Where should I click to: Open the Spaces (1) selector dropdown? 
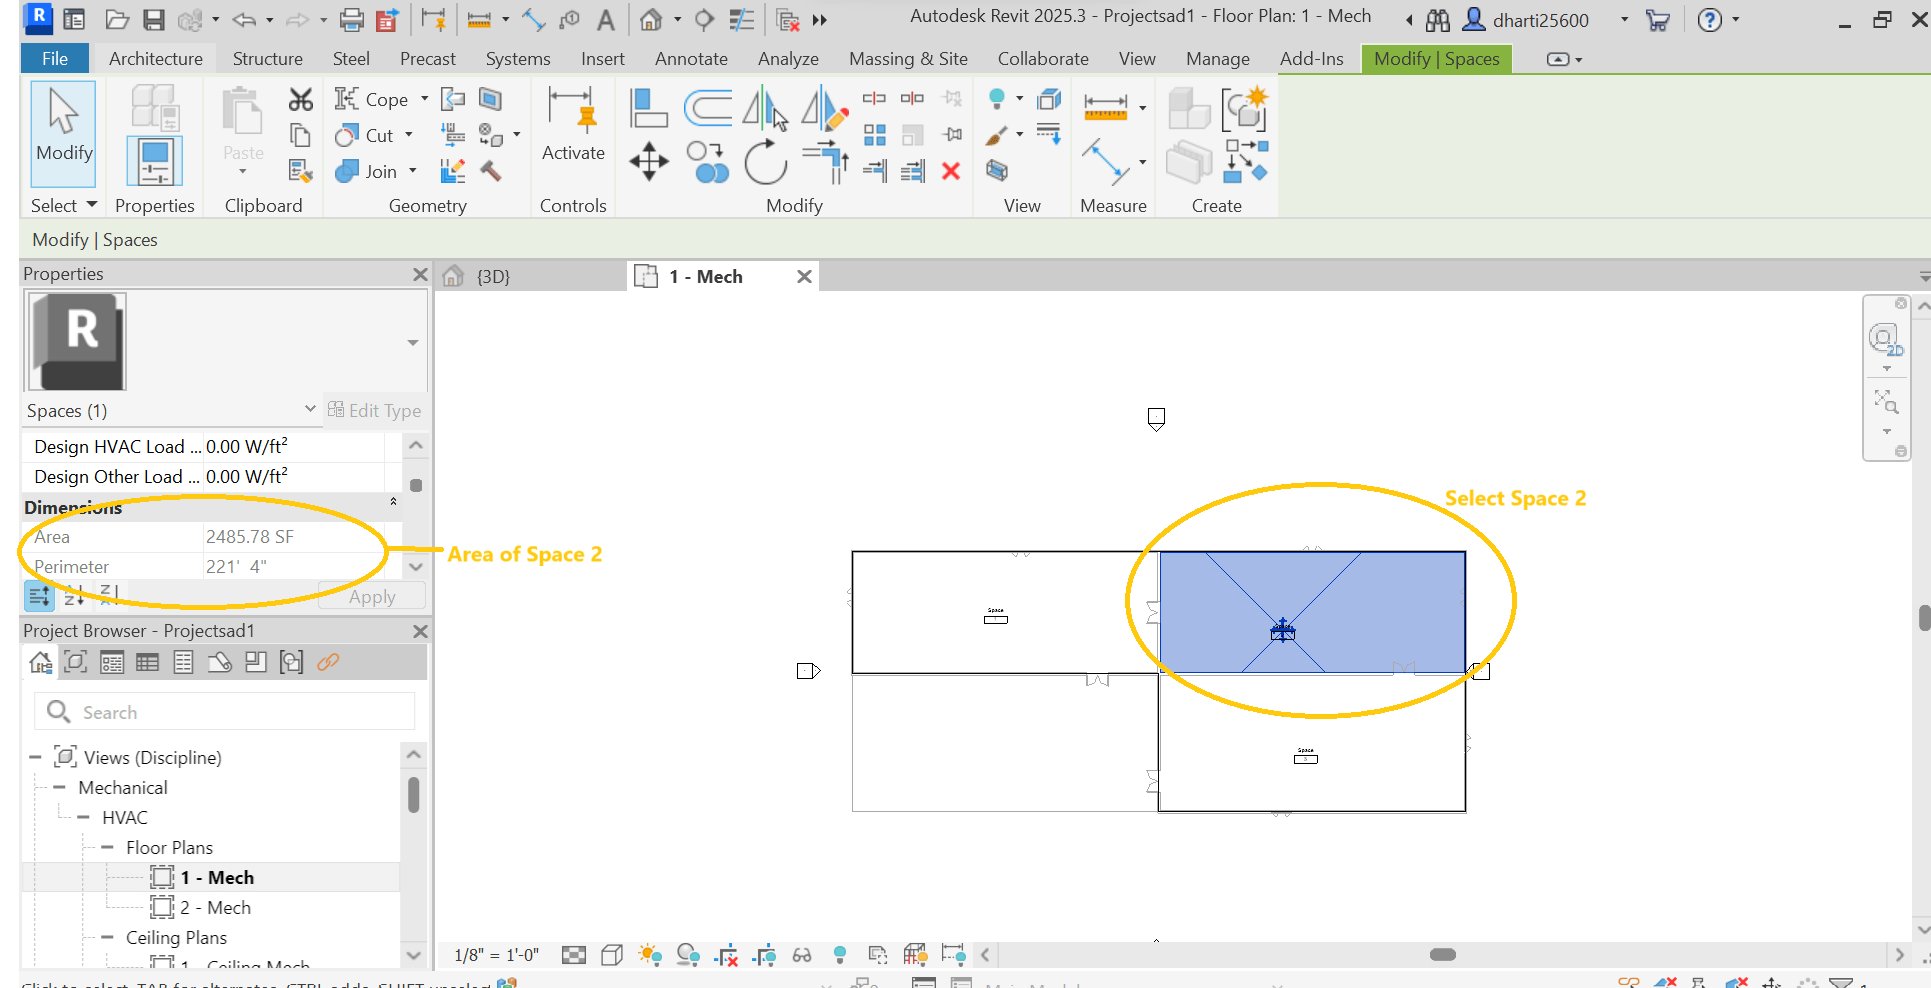(309, 410)
